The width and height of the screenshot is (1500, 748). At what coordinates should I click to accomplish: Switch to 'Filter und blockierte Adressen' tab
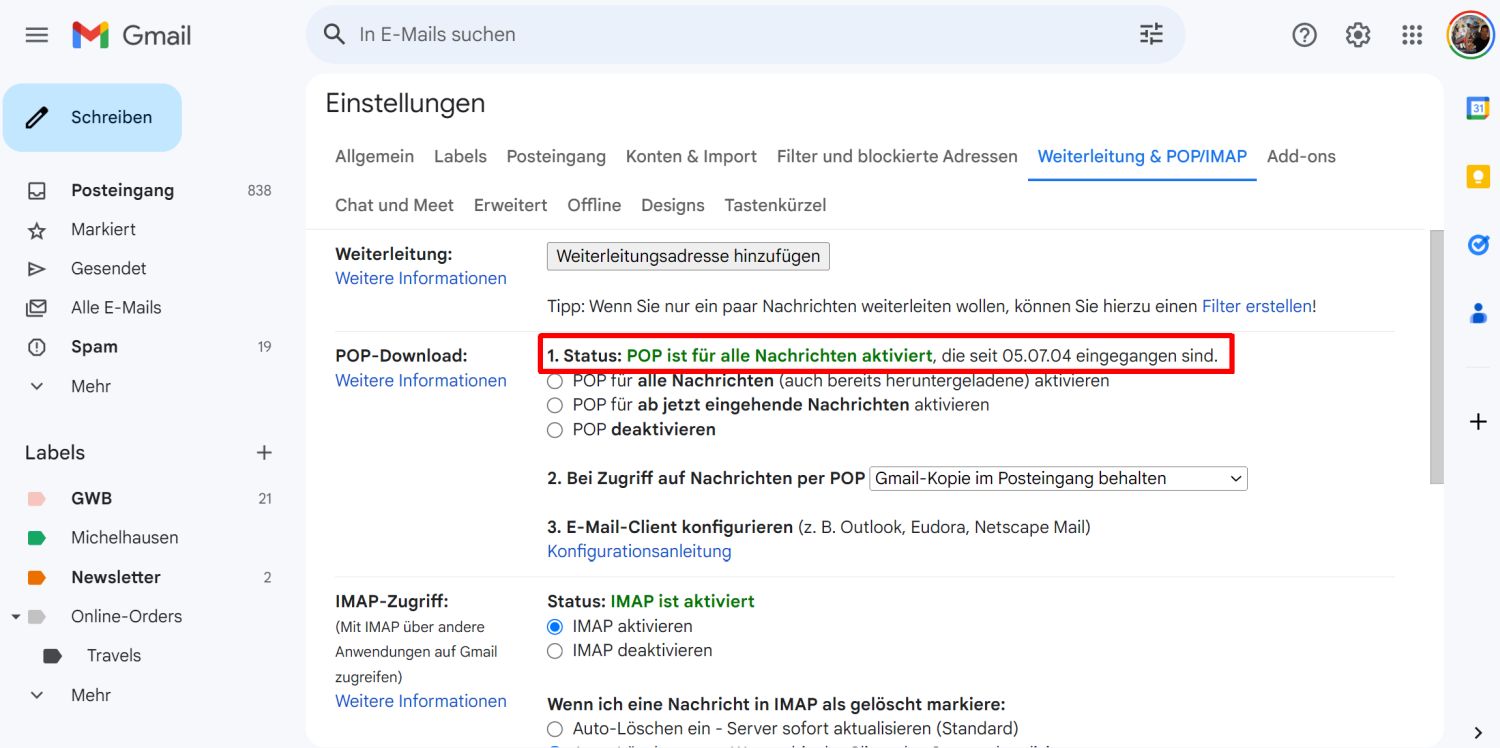pos(896,156)
